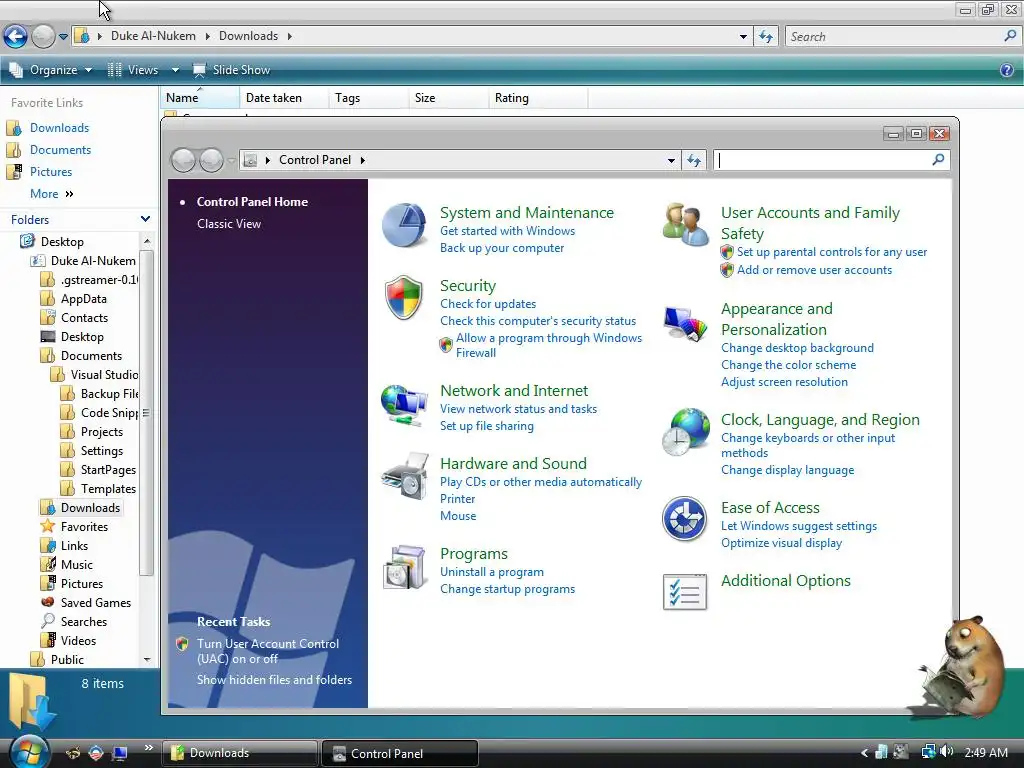The image size is (1024, 768).
Task: Click the Security shield icon
Action: click(x=404, y=298)
